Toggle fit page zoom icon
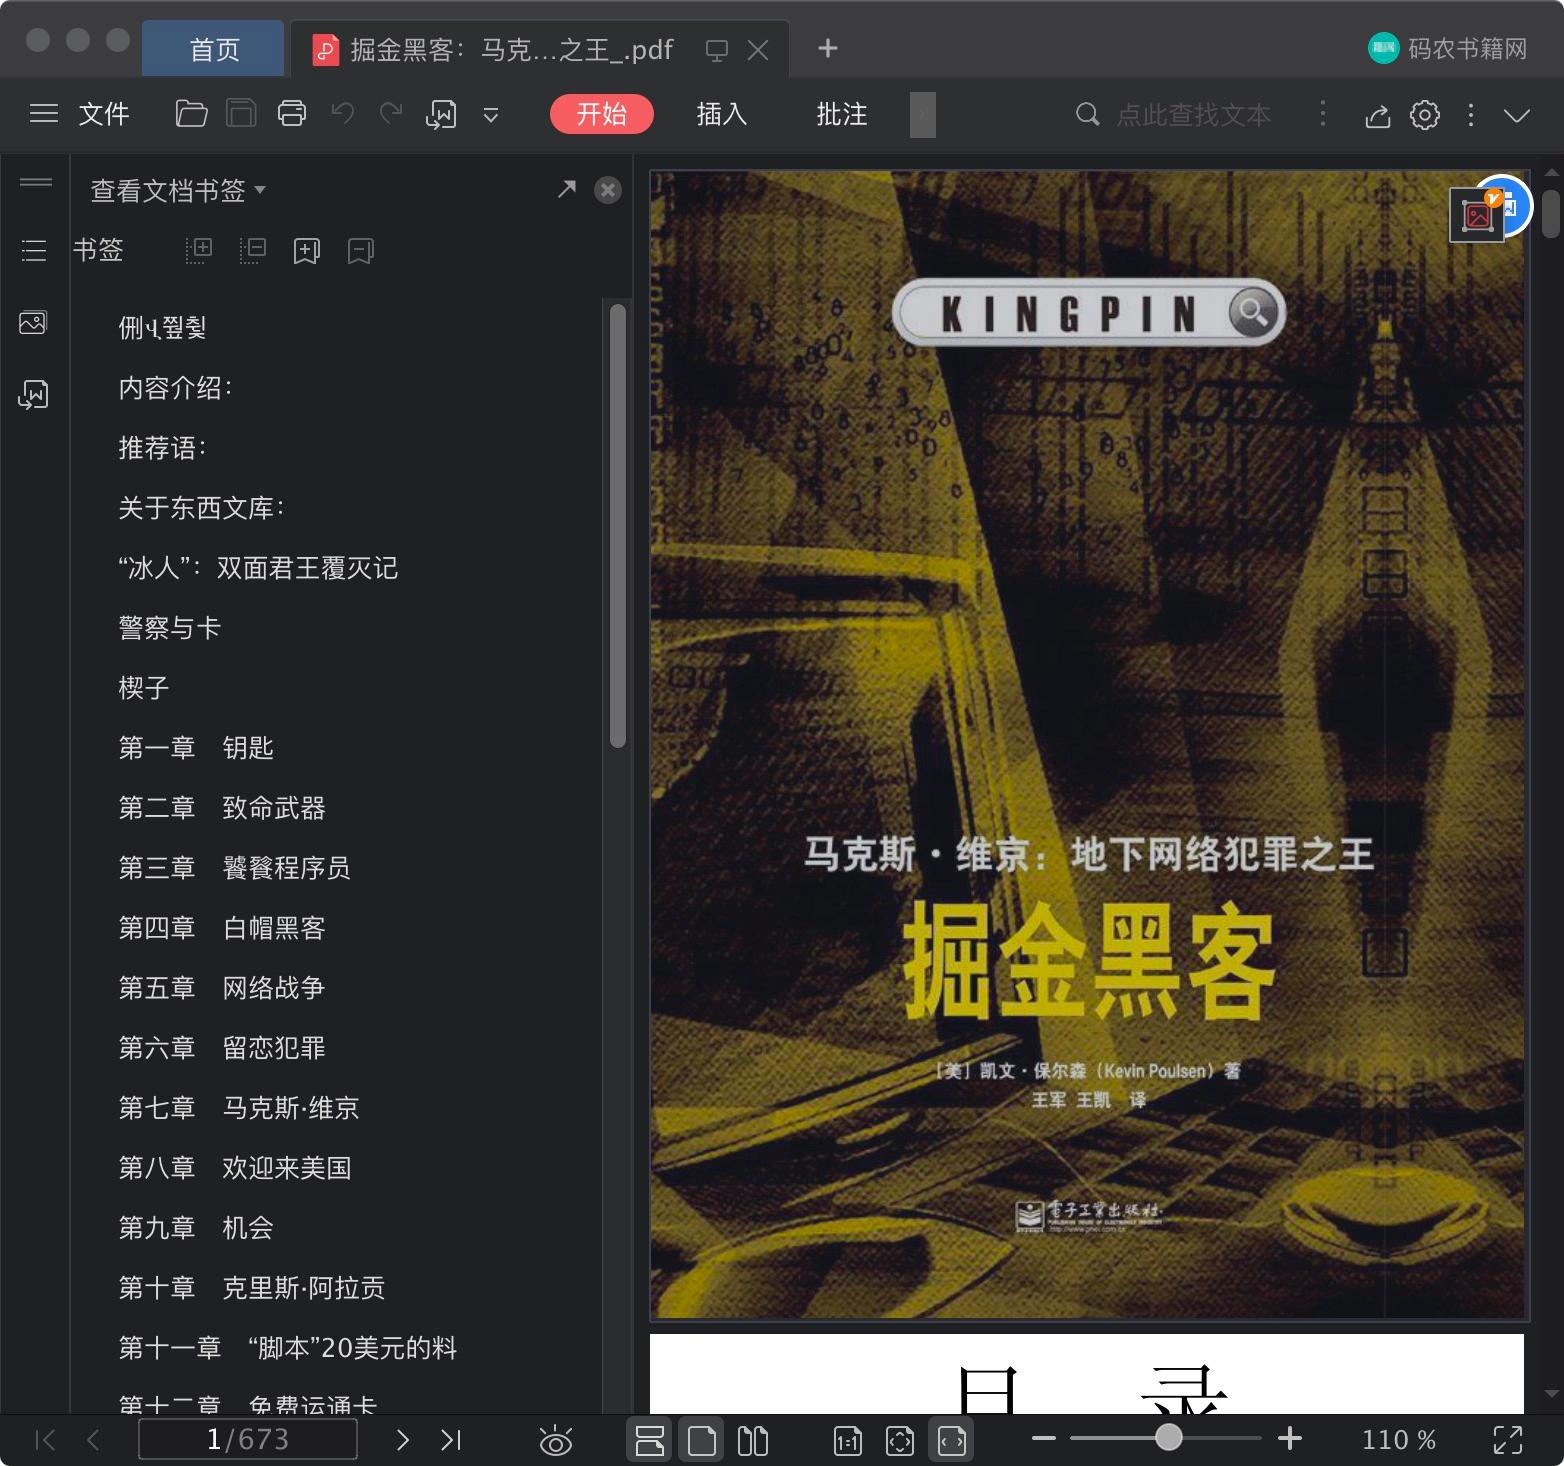The width and height of the screenshot is (1564, 1466). click(x=900, y=1441)
